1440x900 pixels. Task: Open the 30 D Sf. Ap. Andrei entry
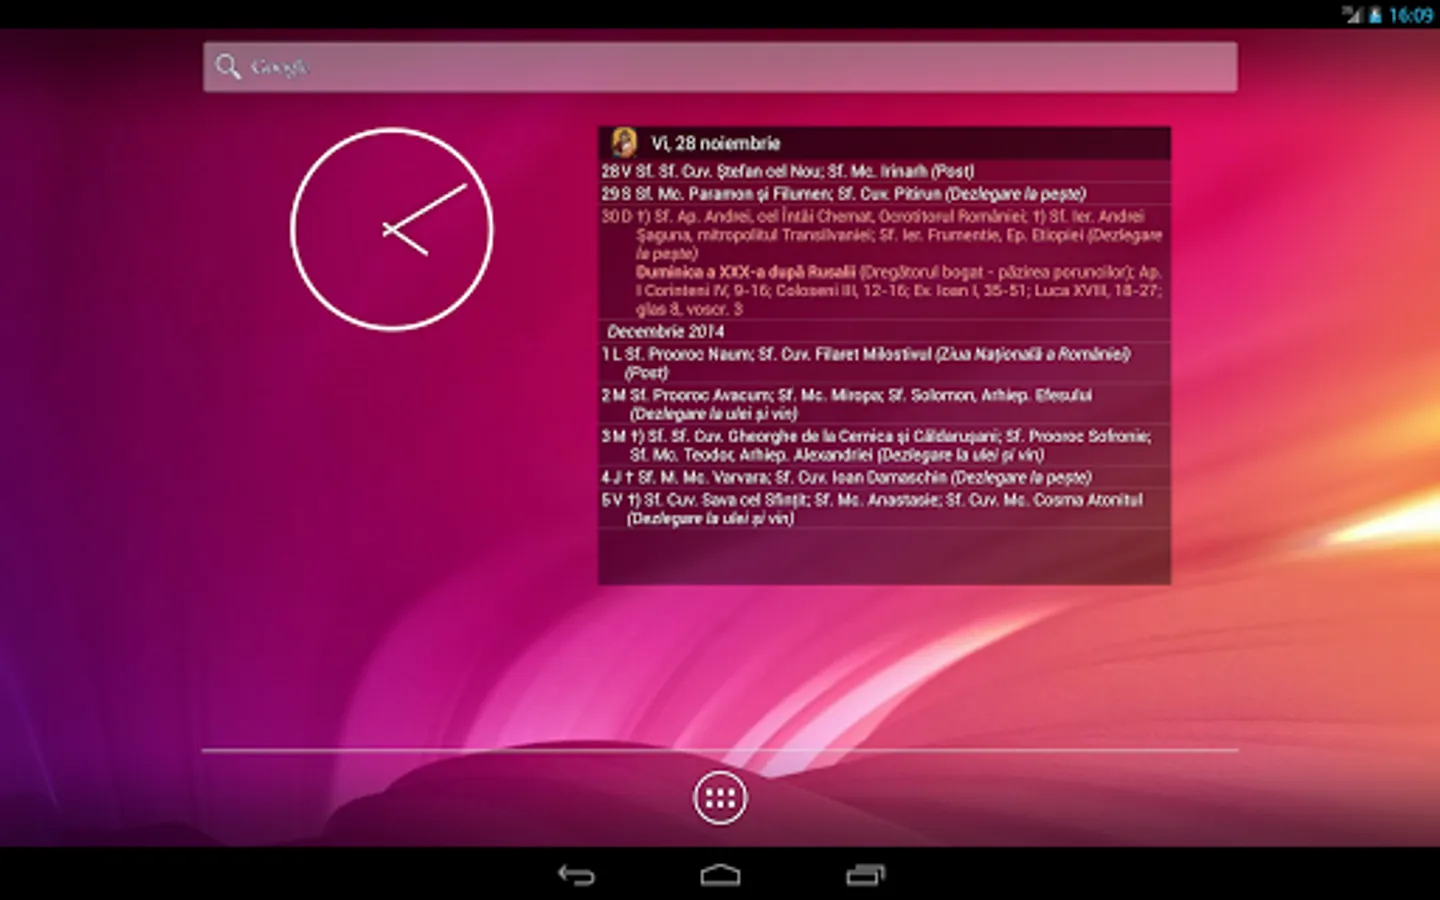point(884,262)
